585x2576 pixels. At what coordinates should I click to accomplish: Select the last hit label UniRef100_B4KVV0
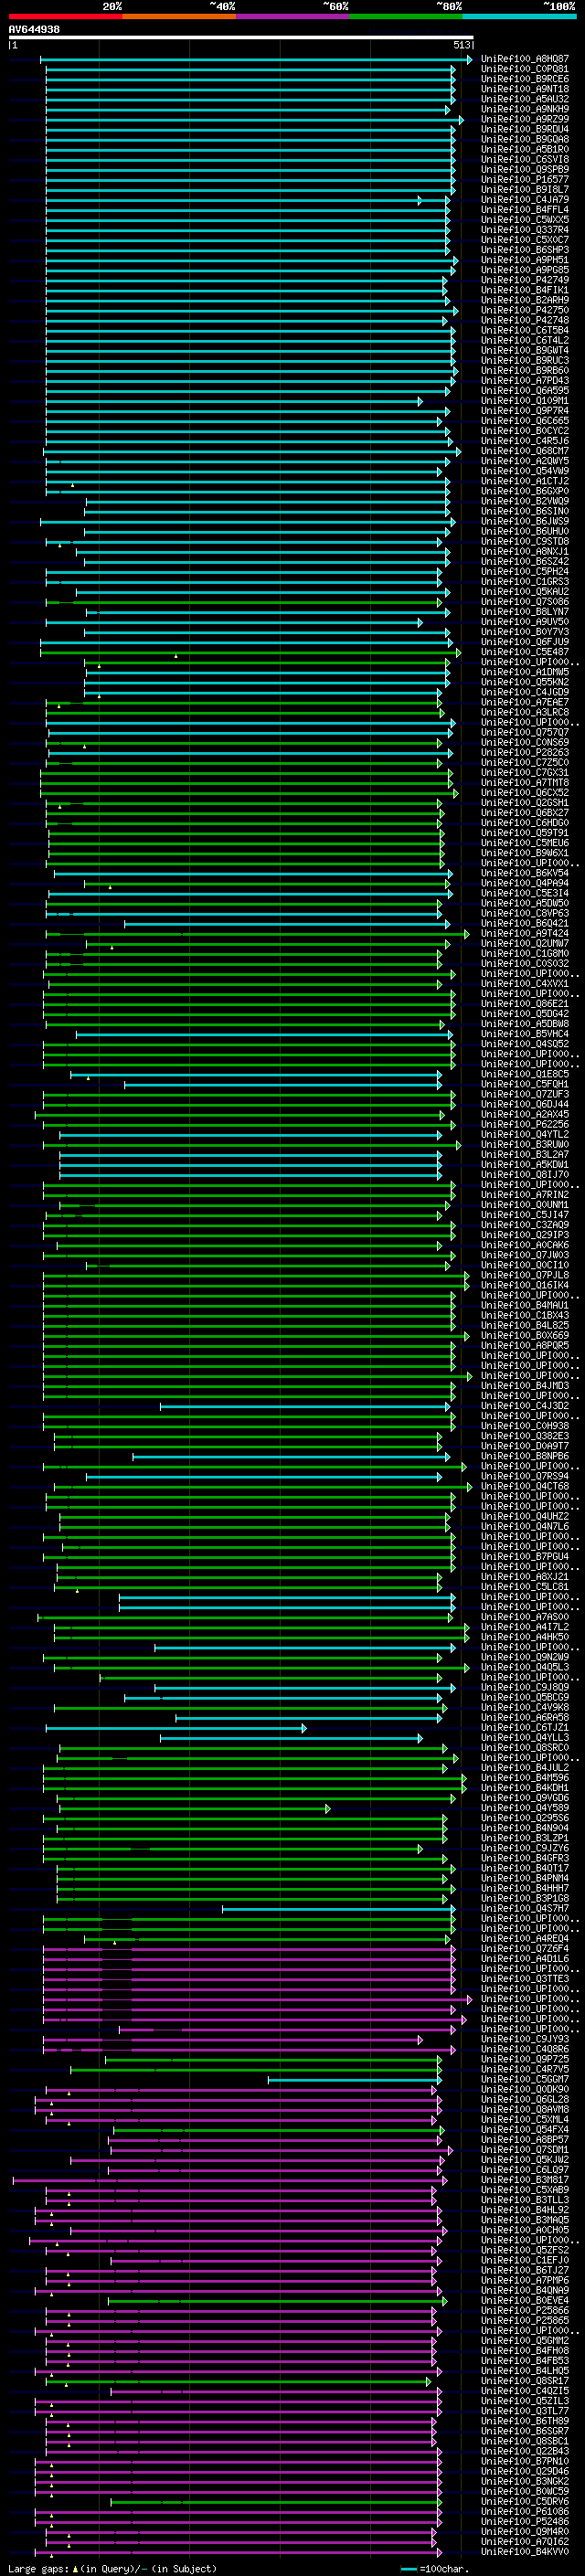pos(525,2551)
